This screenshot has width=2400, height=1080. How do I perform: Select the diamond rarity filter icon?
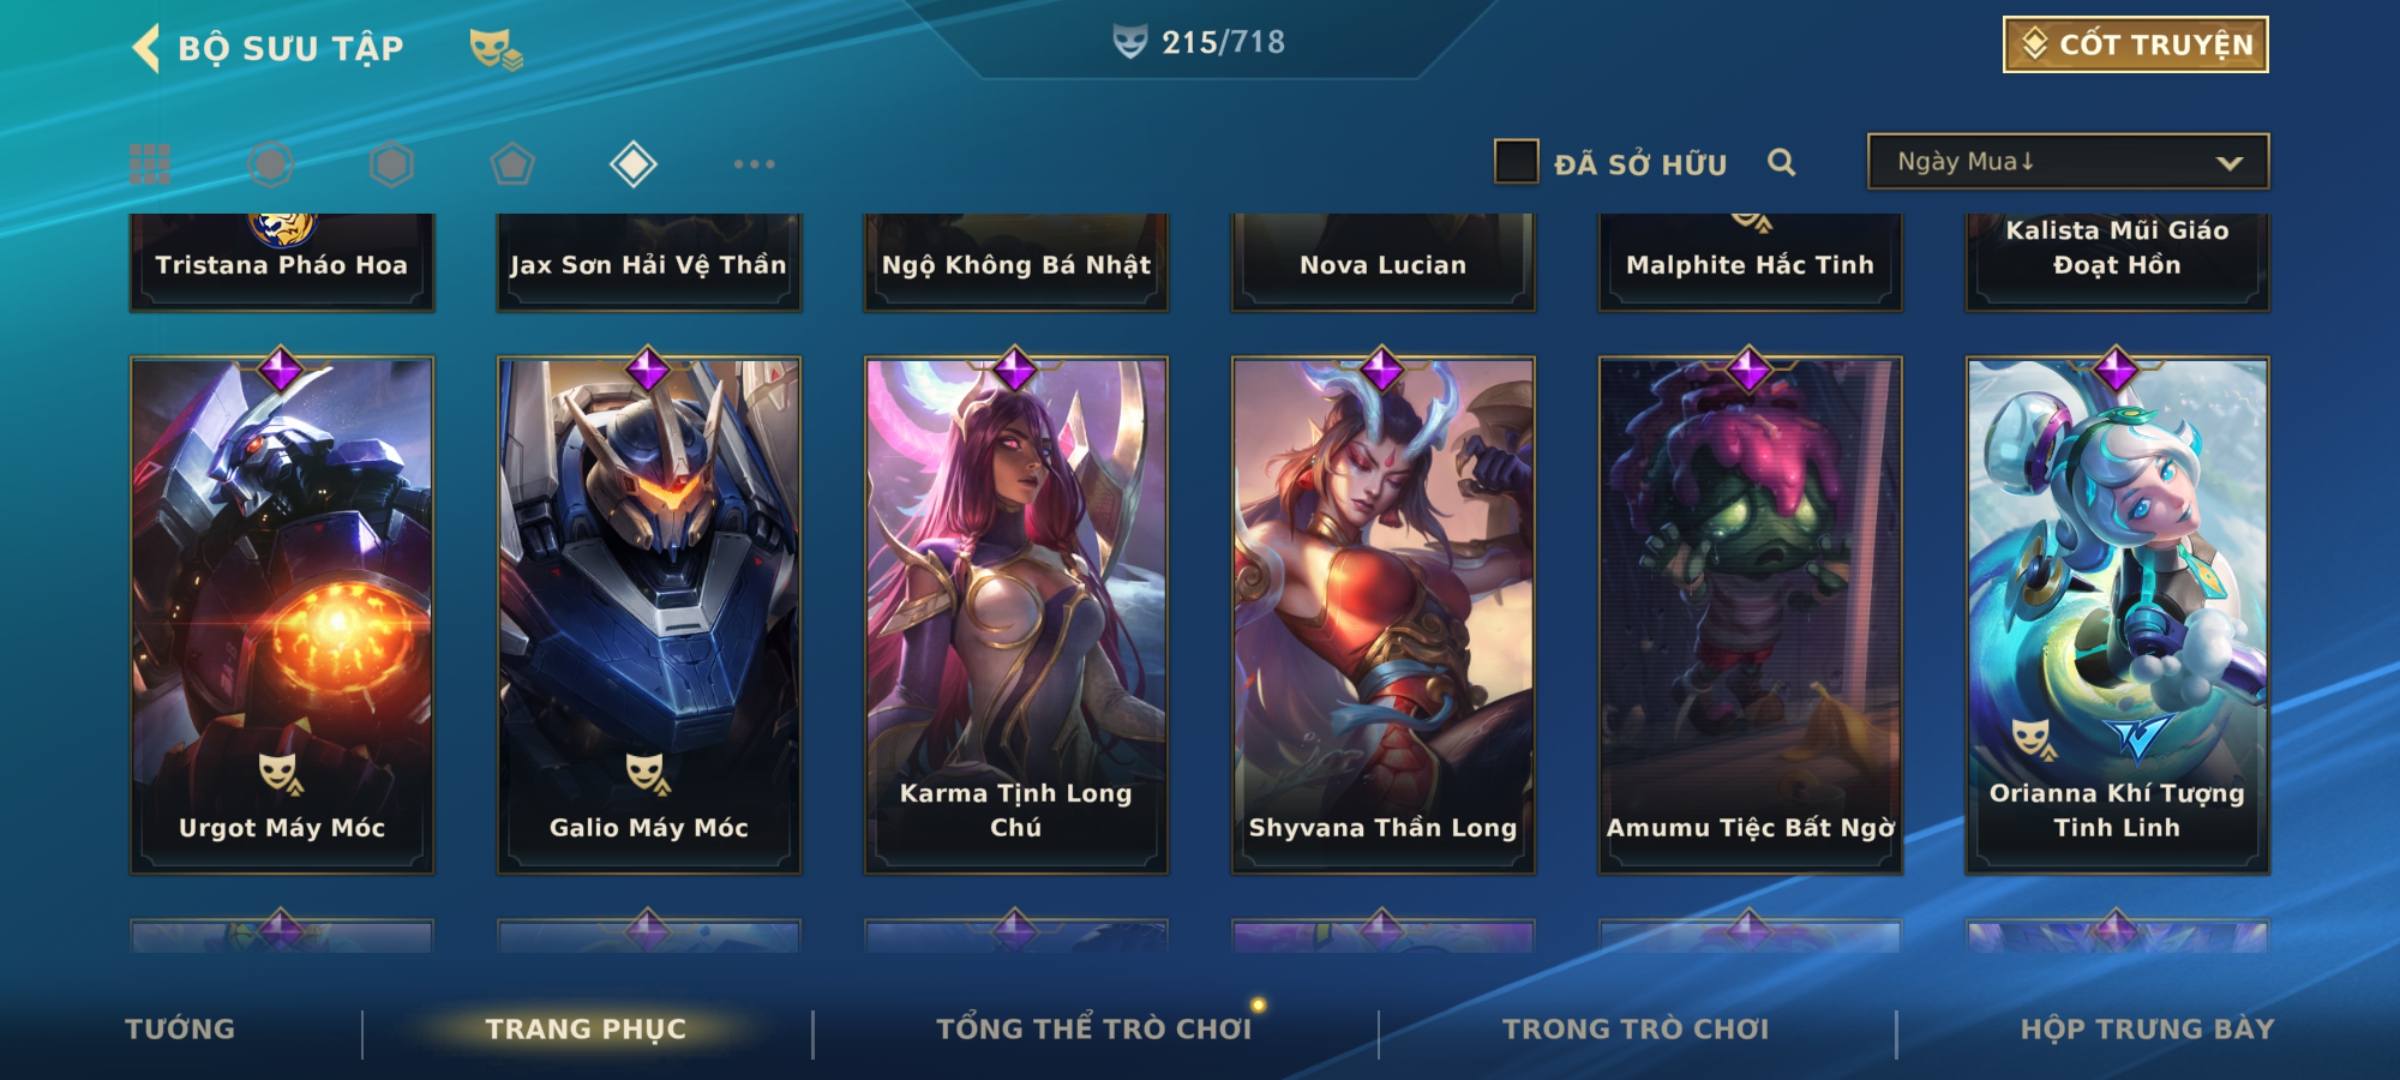pyautogui.click(x=633, y=164)
